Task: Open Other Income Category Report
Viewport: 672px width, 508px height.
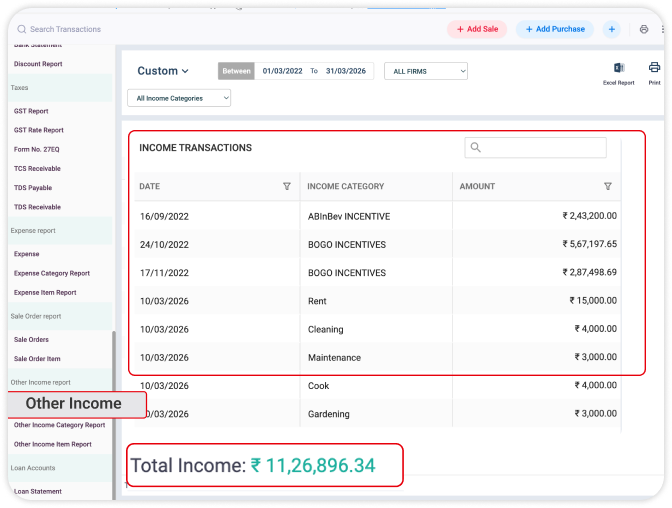Action: 59,425
